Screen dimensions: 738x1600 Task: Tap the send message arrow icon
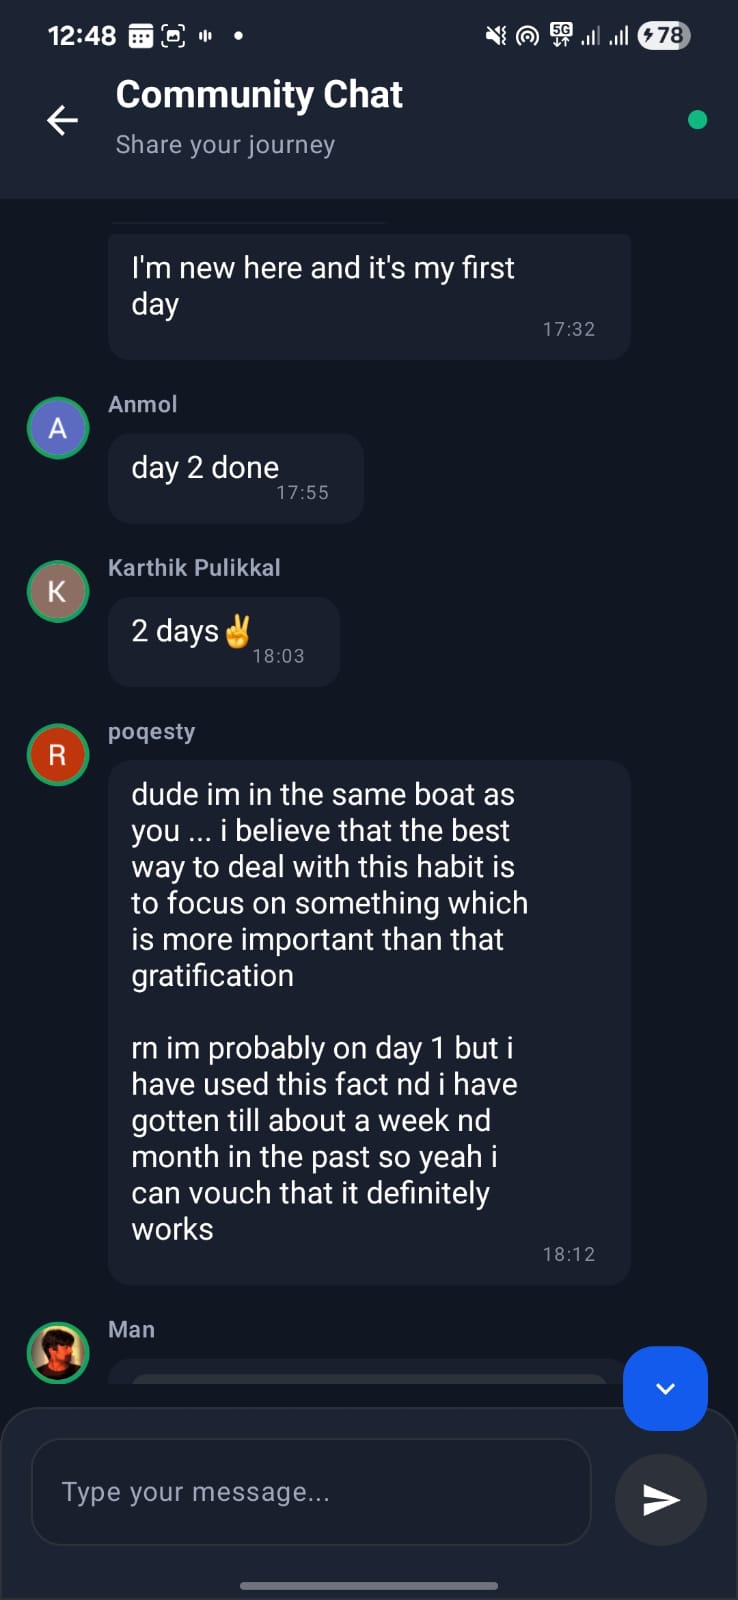tap(661, 1499)
